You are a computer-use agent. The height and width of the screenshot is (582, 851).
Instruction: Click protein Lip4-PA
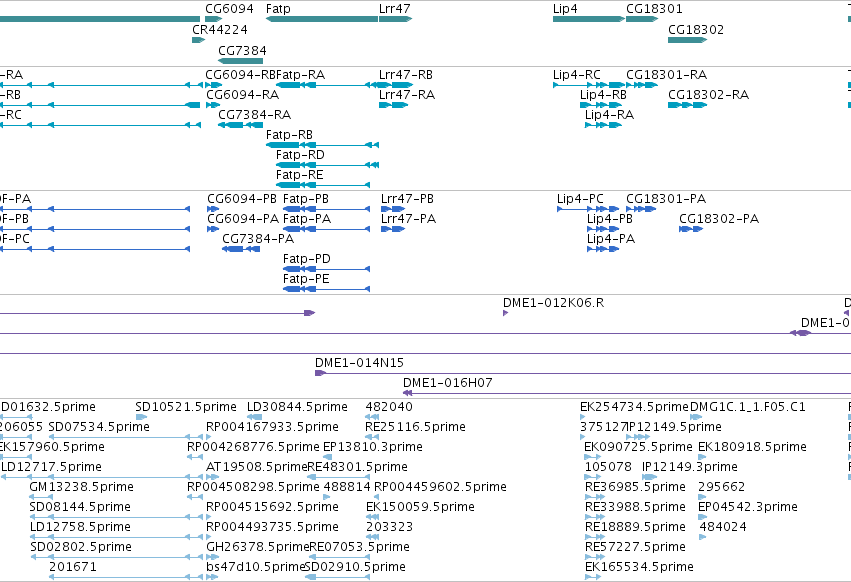pyautogui.click(x=603, y=249)
